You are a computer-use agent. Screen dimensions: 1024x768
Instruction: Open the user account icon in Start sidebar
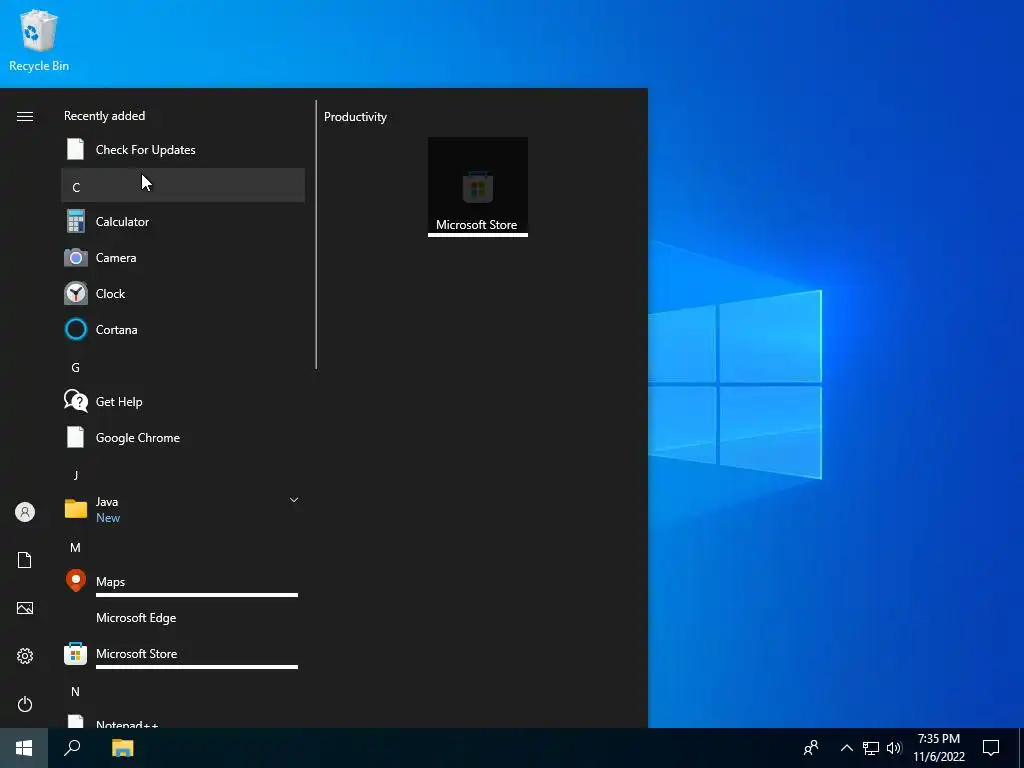[x=25, y=512]
